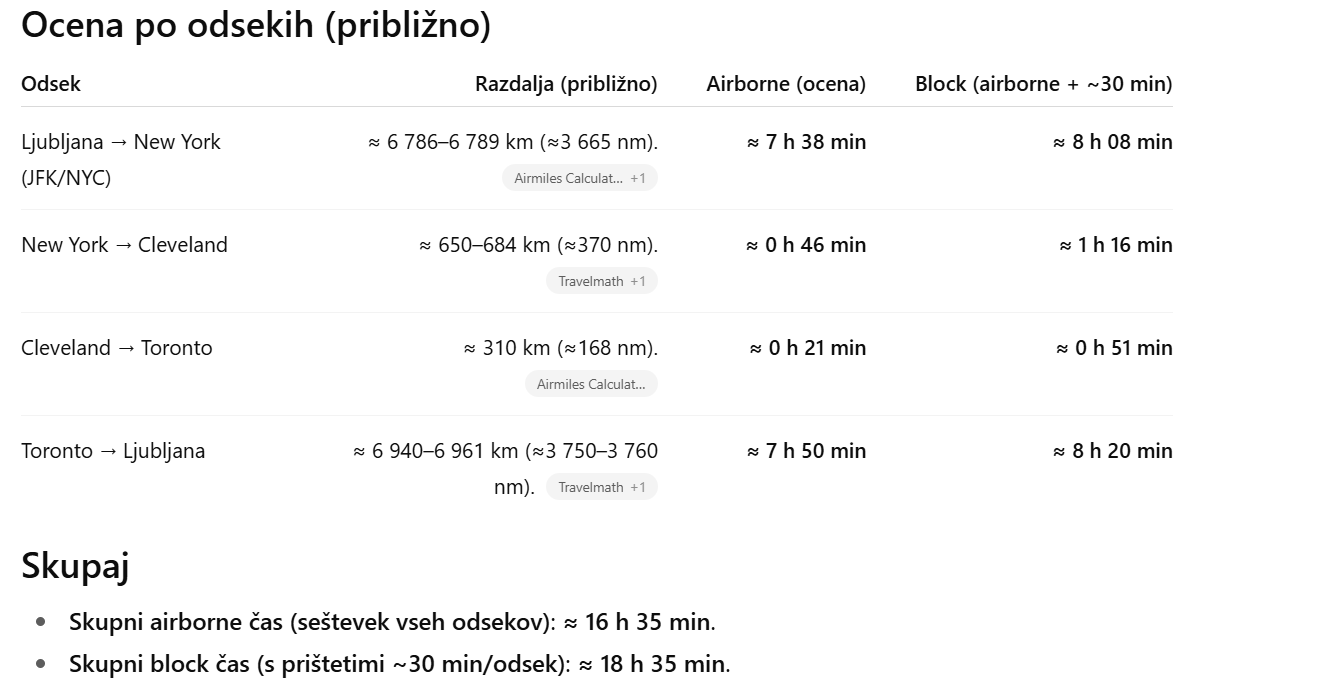Click the Block (airborne + ~30 min) header
1323x696 pixels.
tap(1044, 84)
